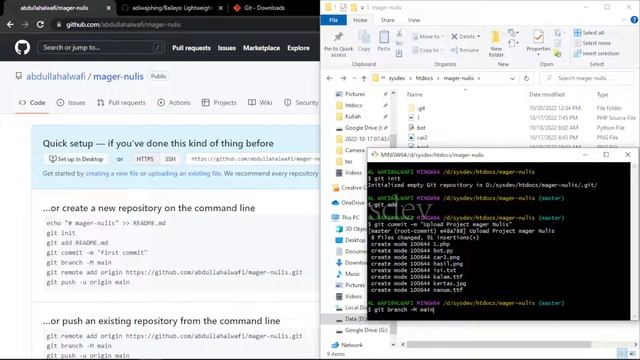Image resolution: width=640 pixels, height=360 pixels.
Task: Select the repository Issues tab
Action: click(x=71, y=102)
